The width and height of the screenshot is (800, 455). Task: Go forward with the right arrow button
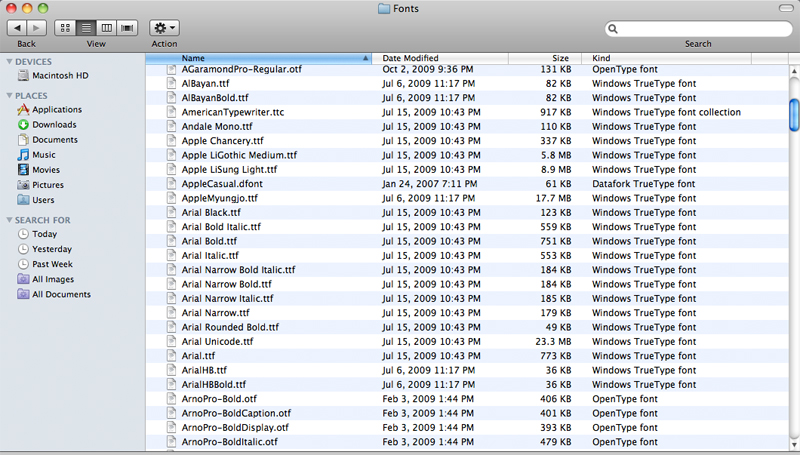pyautogui.click(x=37, y=28)
